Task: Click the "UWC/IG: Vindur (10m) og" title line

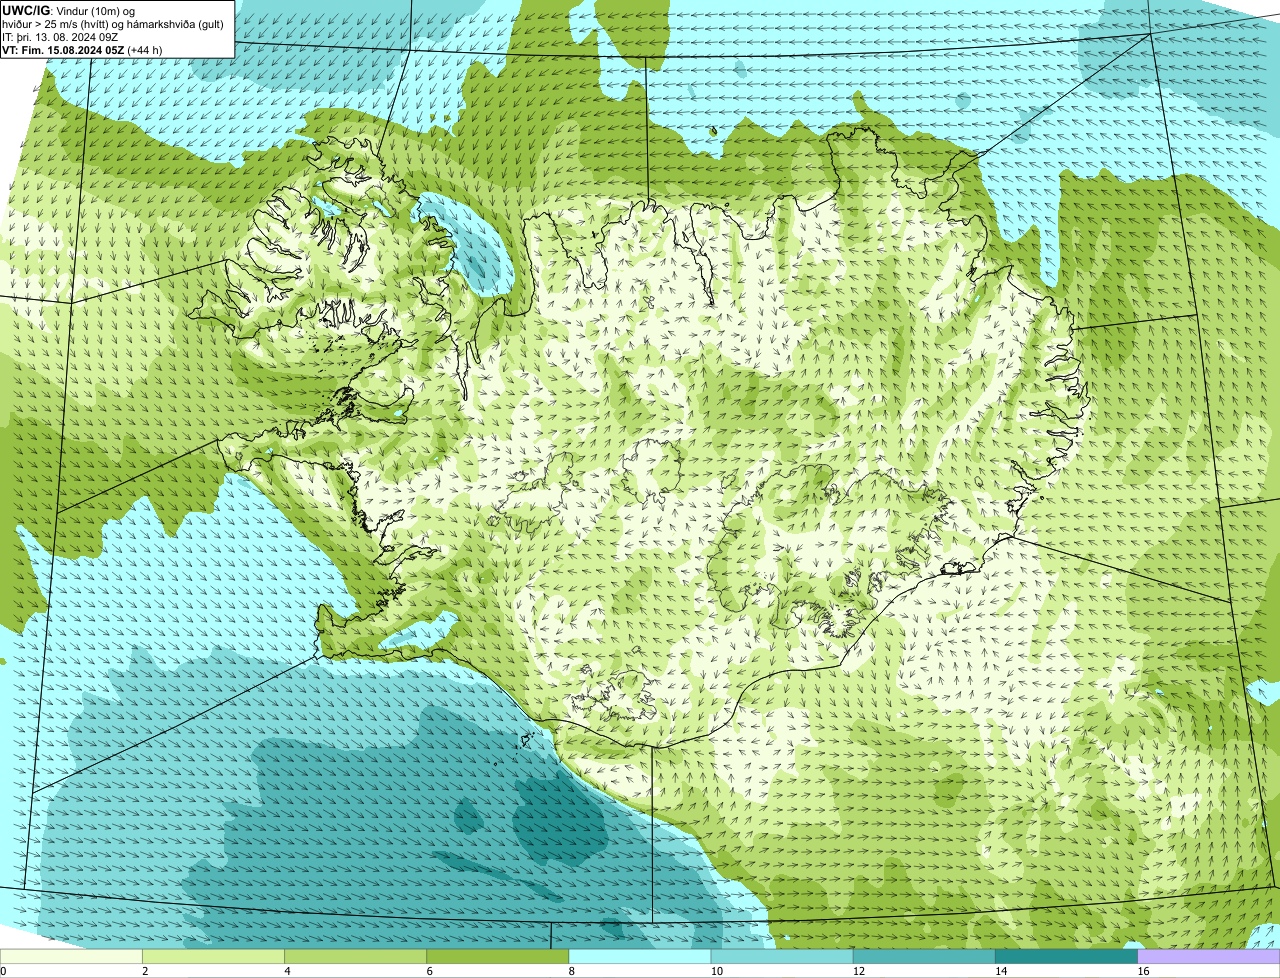Action: pos(68,10)
